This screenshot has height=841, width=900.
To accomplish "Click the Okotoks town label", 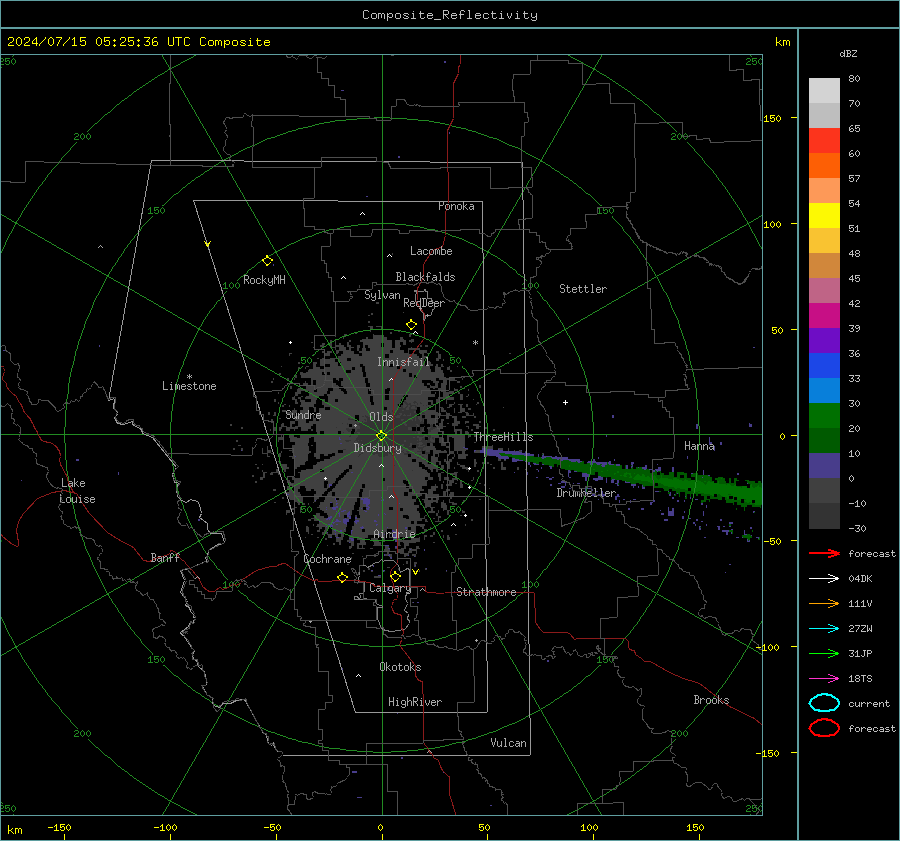I will [400, 667].
